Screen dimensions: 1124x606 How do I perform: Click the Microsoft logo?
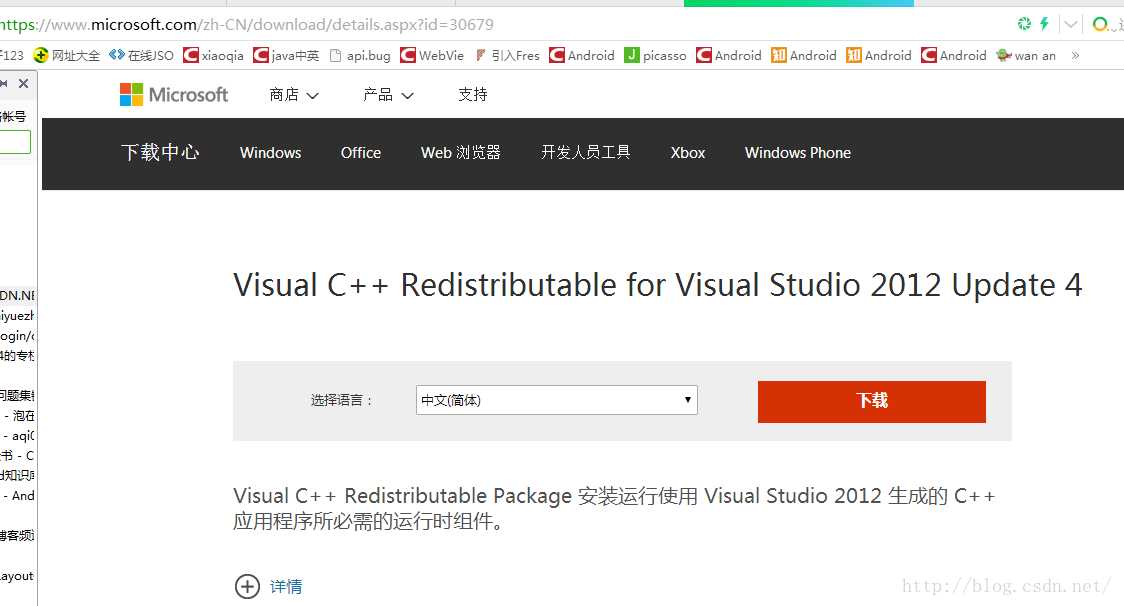174,95
